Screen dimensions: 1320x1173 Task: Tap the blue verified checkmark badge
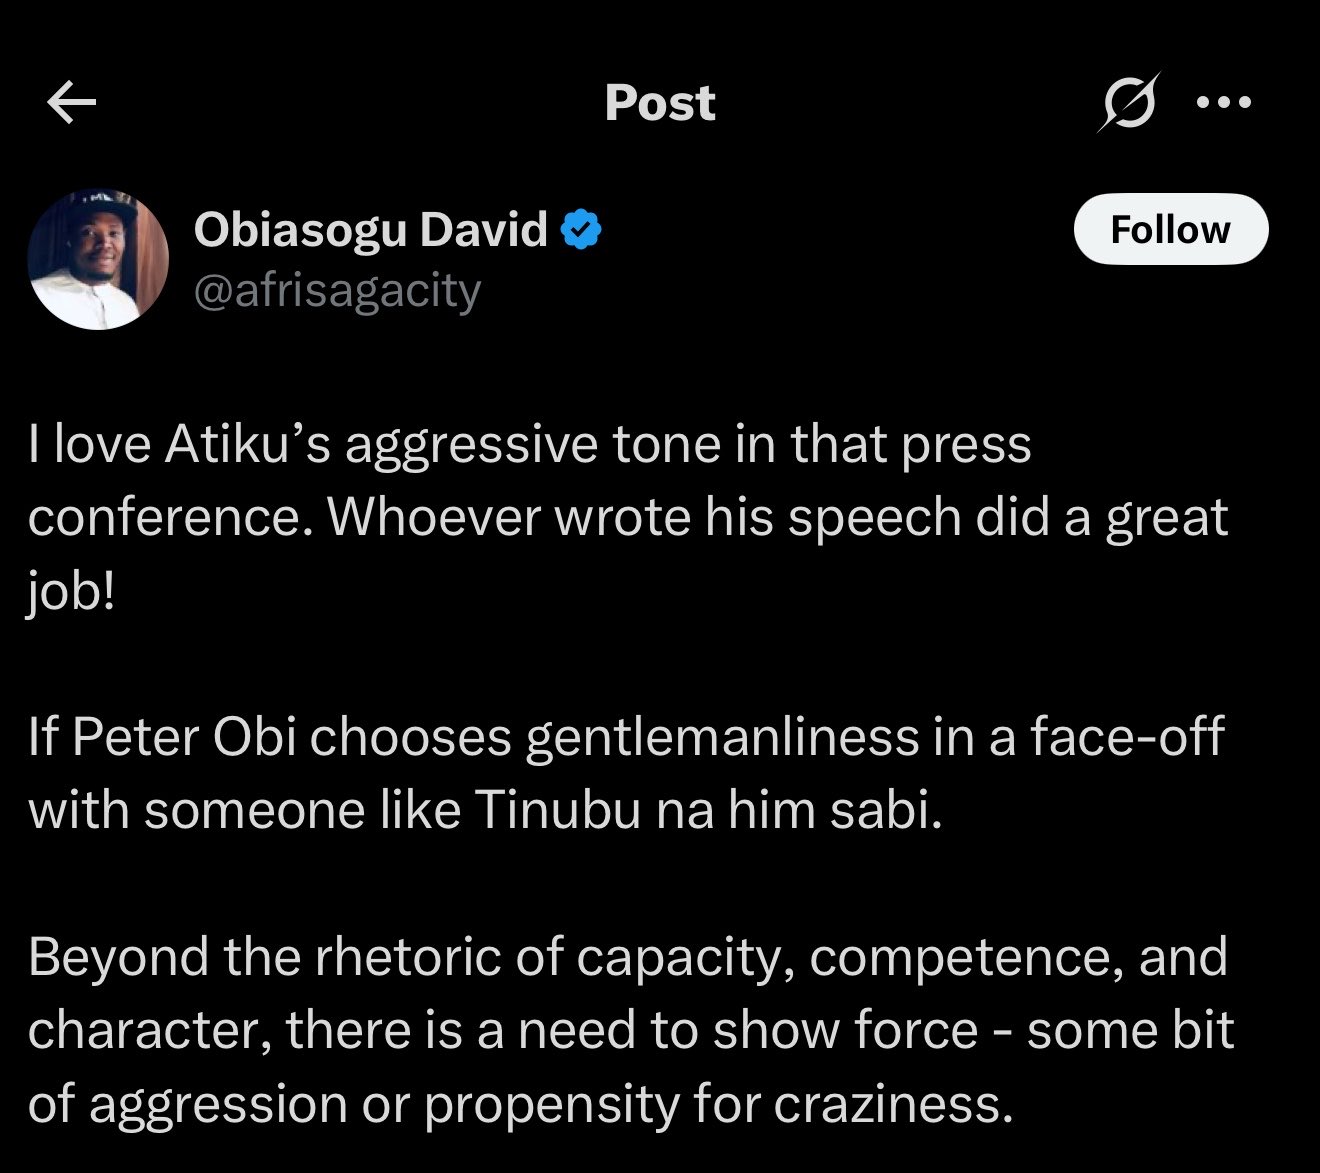click(581, 230)
